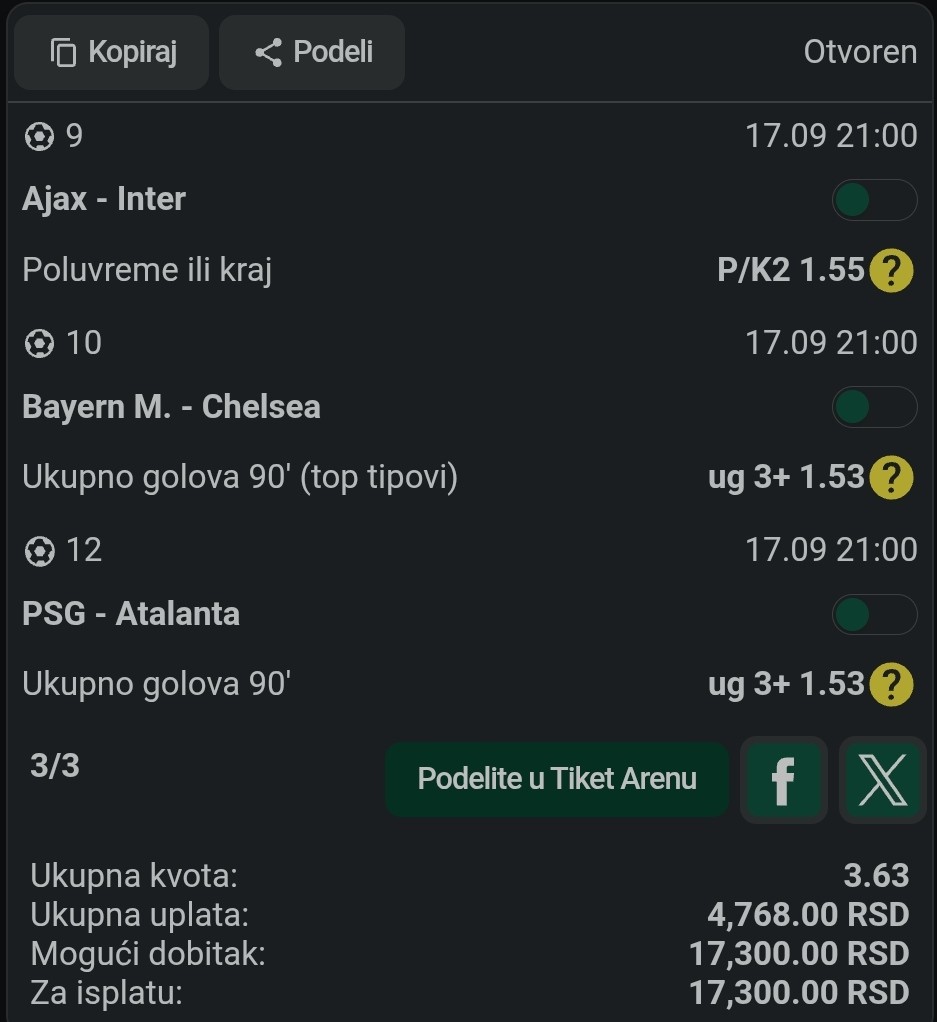Toggle the PSG - Atalanta switch
Image resolution: width=937 pixels, height=1022 pixels.
[x=874, y=614]
